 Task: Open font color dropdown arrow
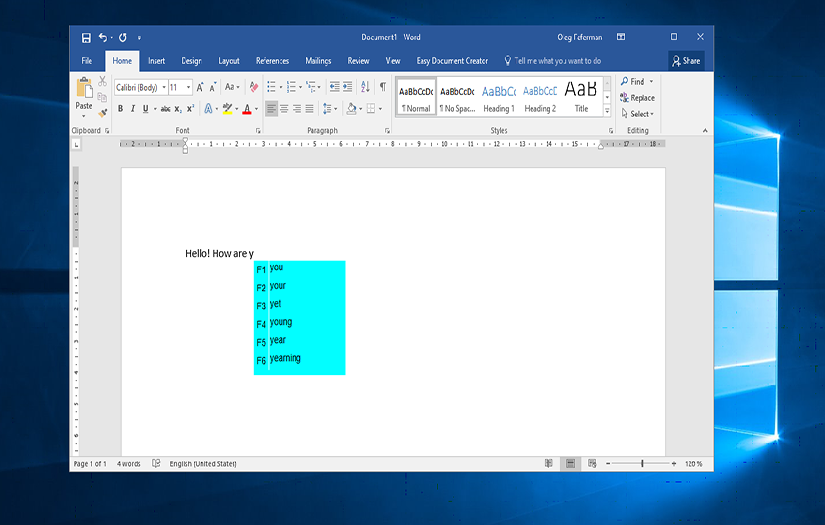point(257,109)
